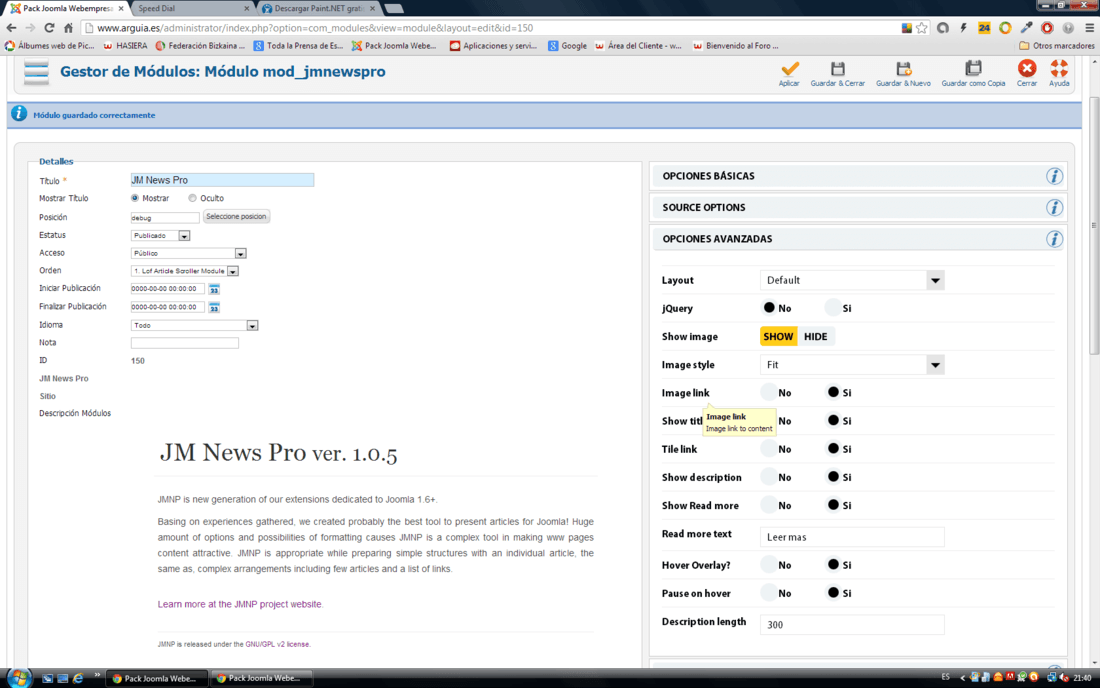This screenshot has height=688, width=1100.
Task: Click info icon on Opciones Básicas panel
Action: click(x=1054, y=176)
